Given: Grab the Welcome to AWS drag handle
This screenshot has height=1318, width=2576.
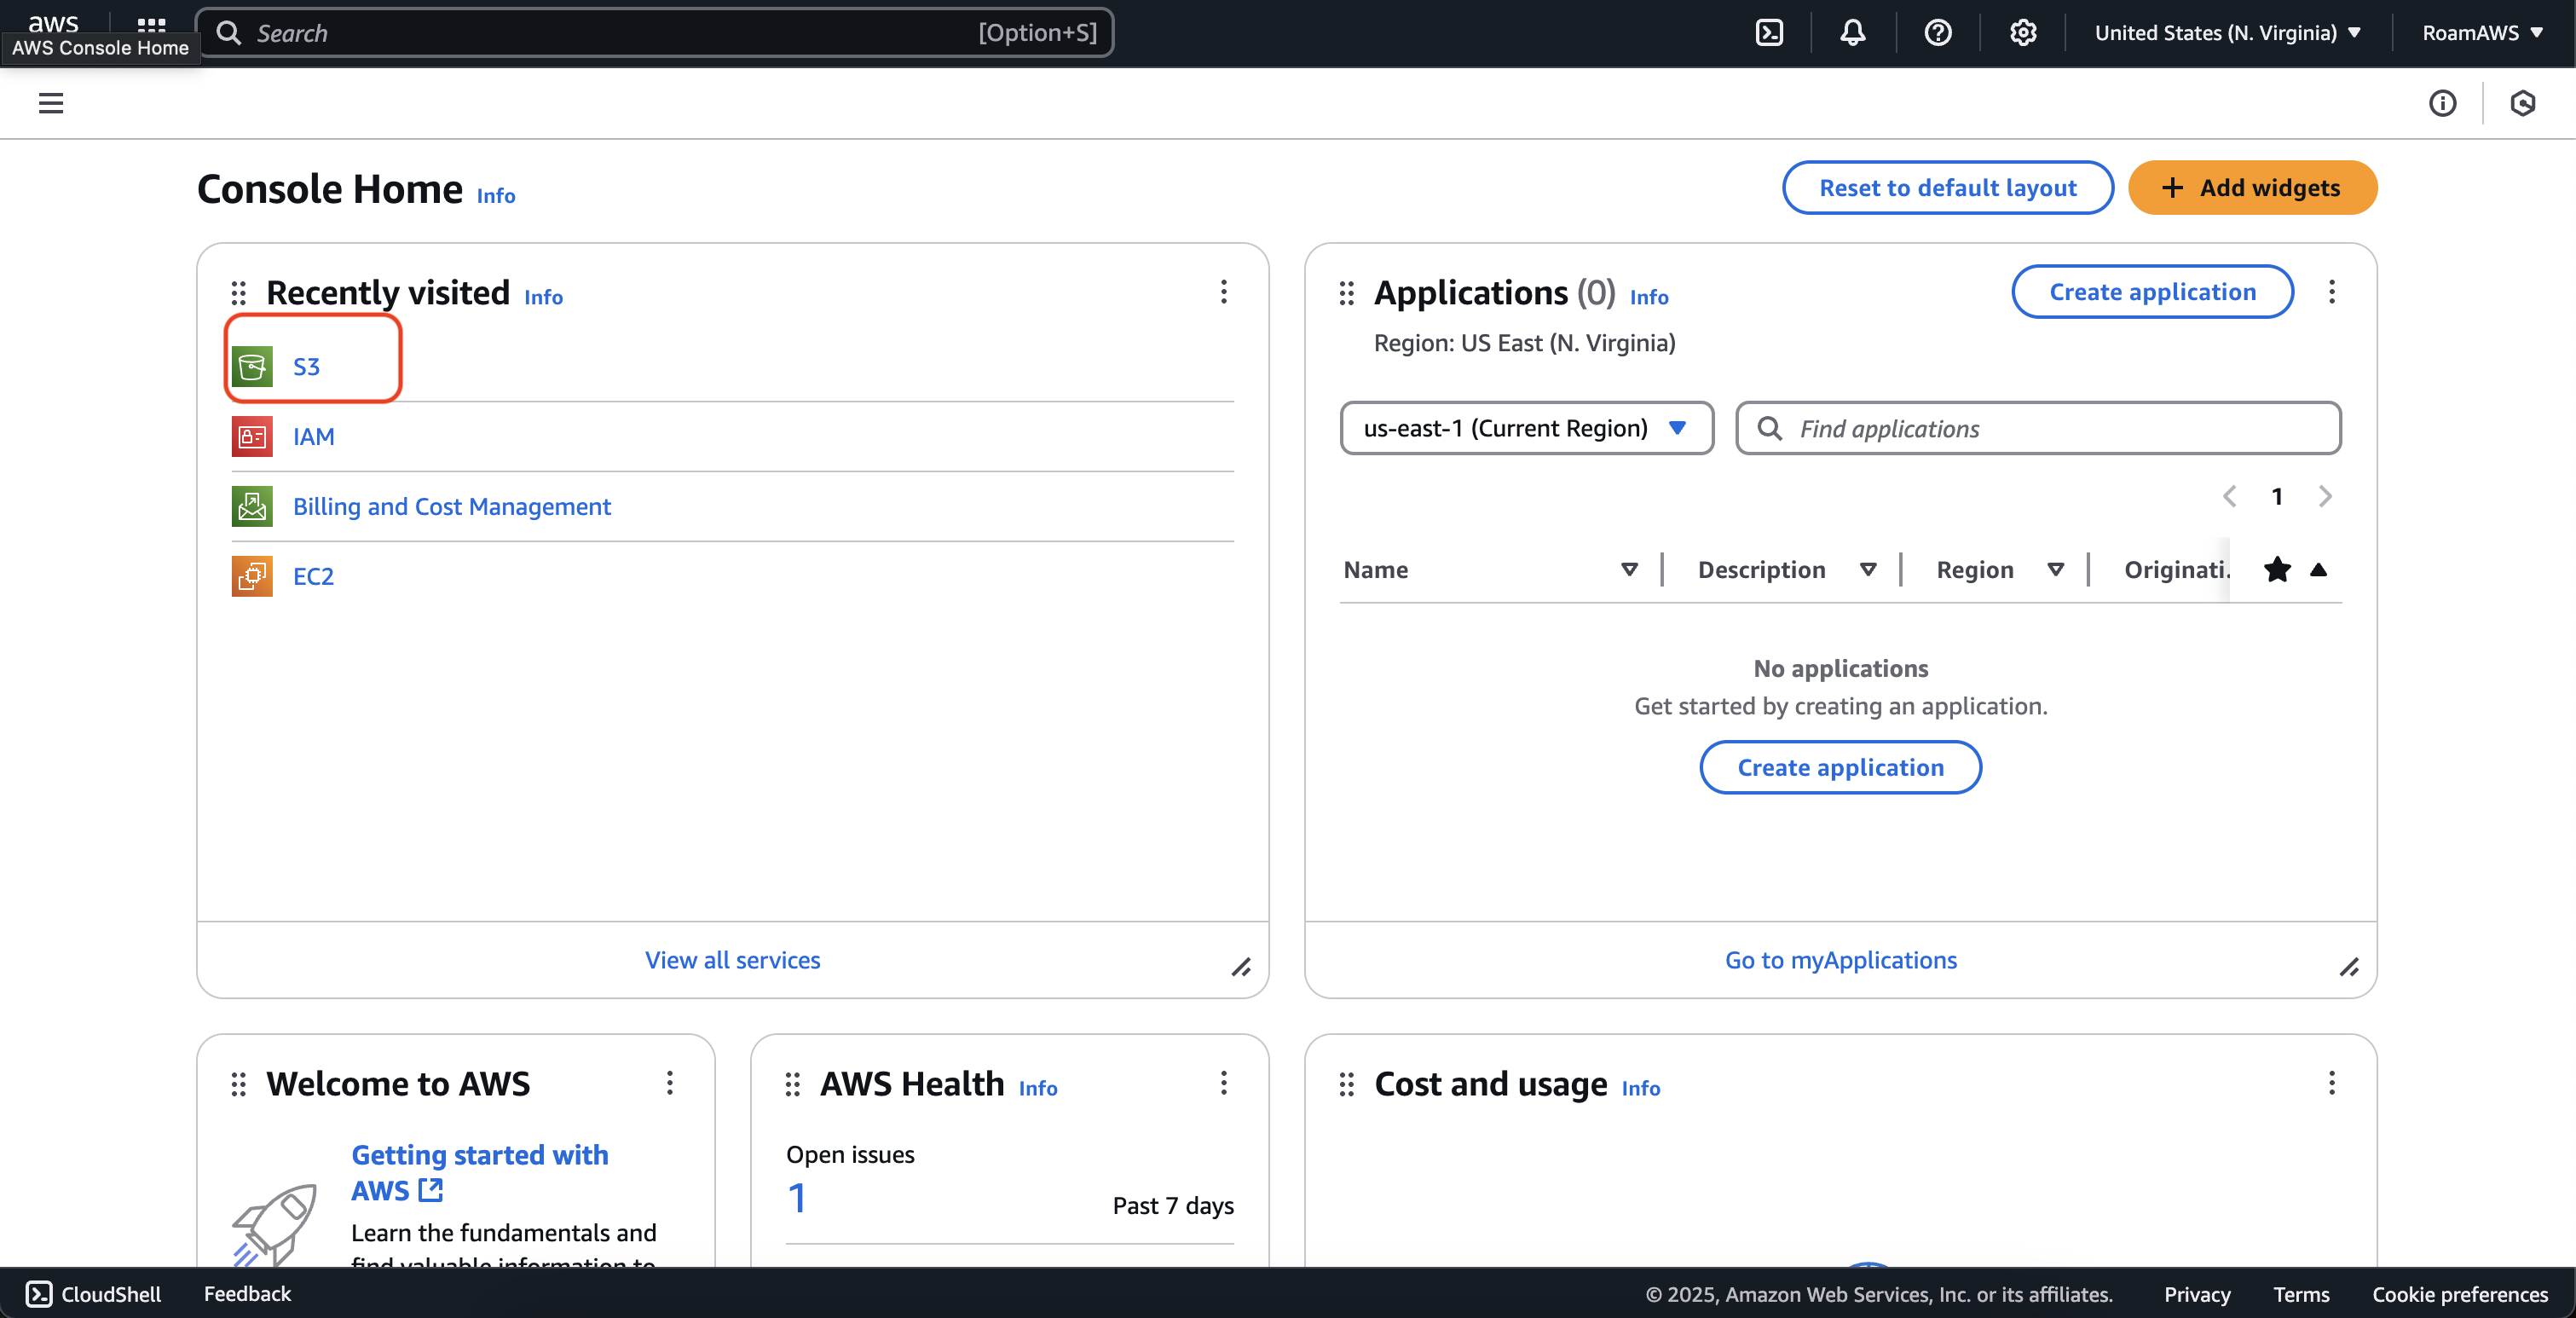Looking at the screenshot, I should click(x=238, y=1084).
